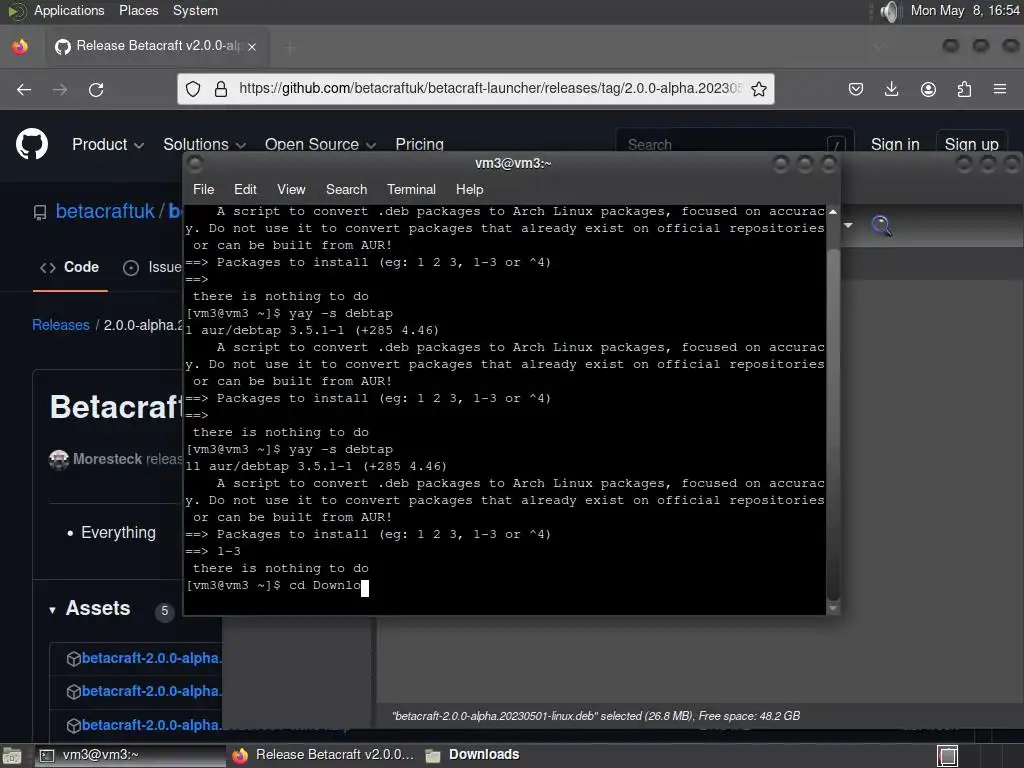This screenshot has height=768, width=1024.
Task: Click the show desktop icon in bottom panel
Action: [11, 756]
